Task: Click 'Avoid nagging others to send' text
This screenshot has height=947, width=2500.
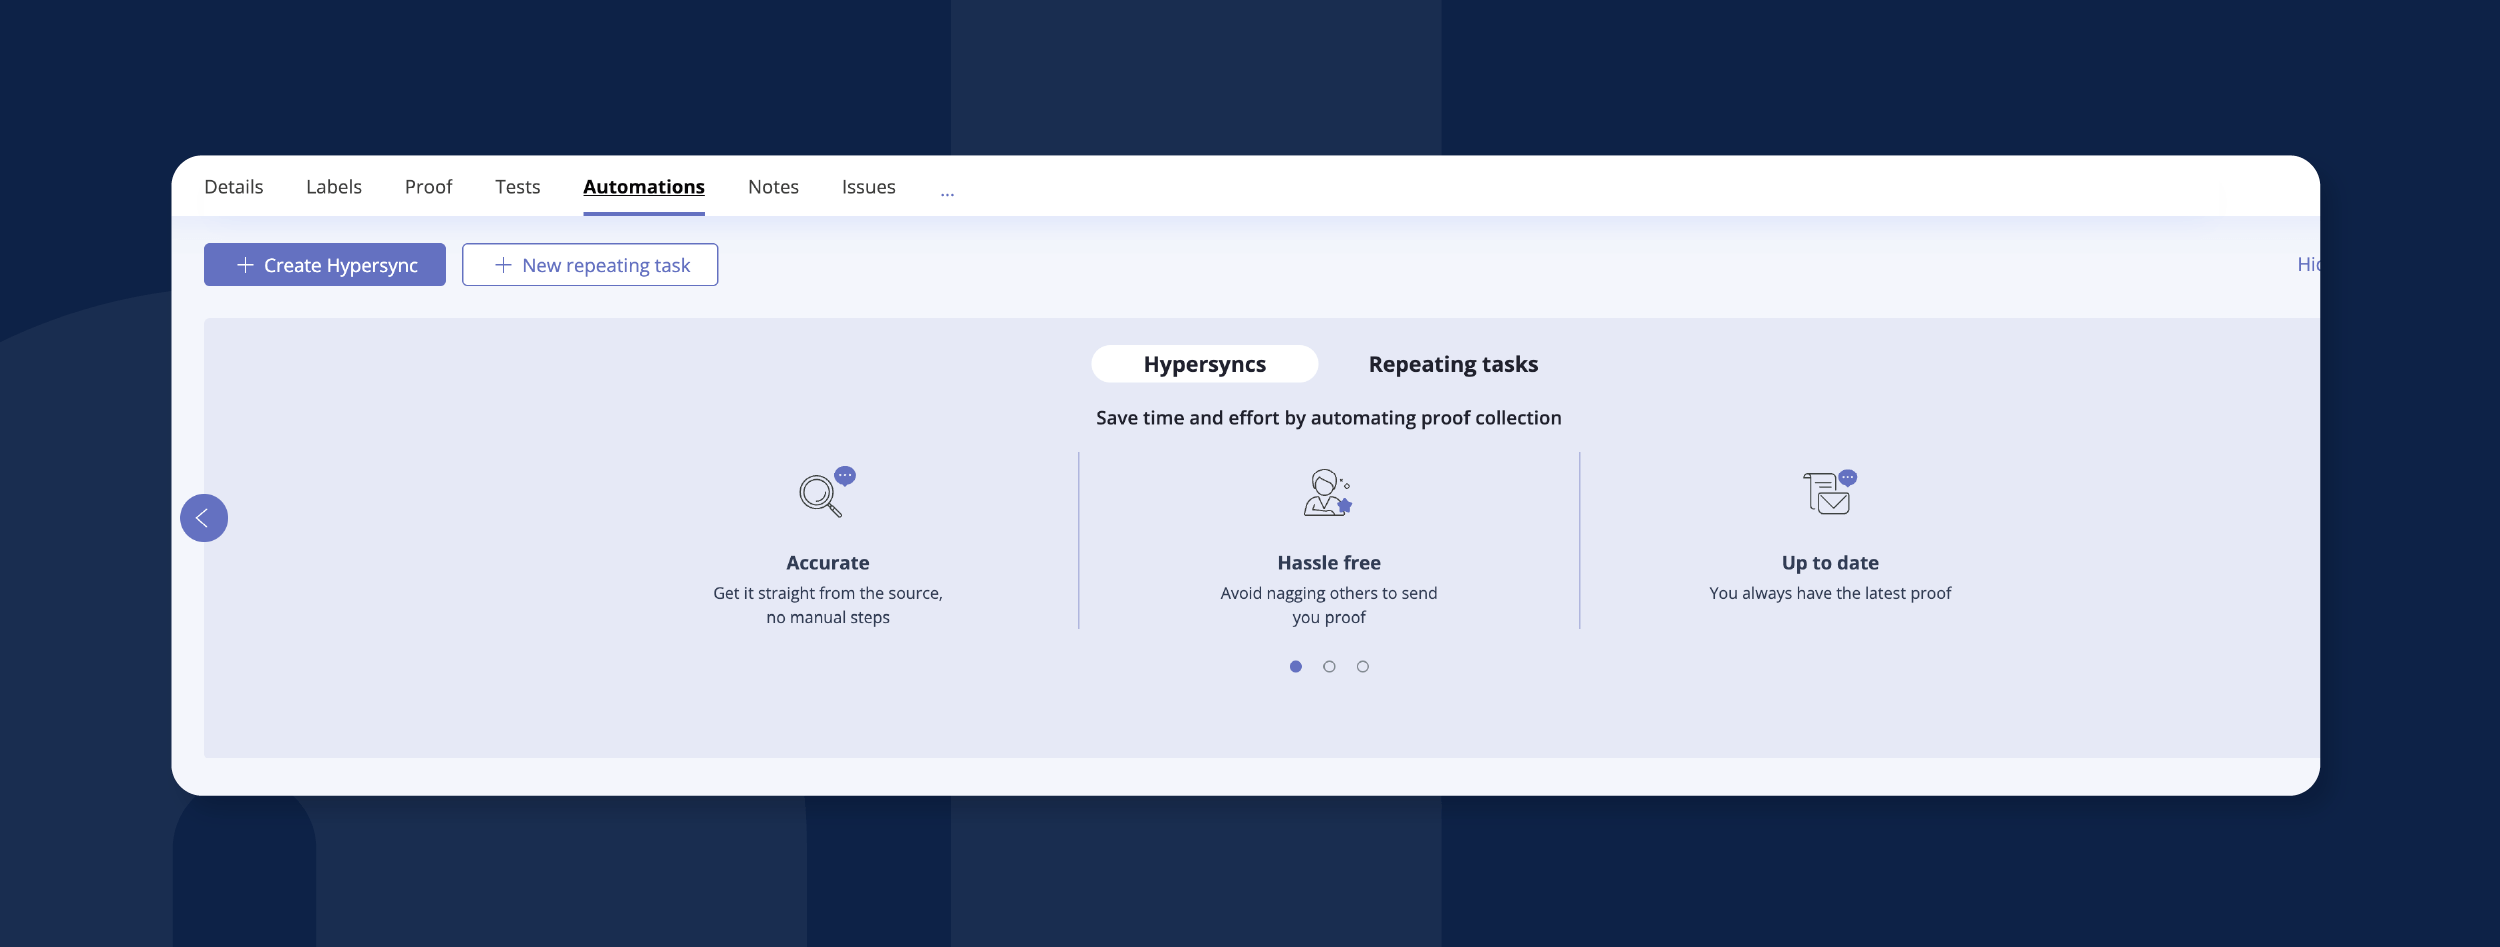Action: tap(1329, 593)
